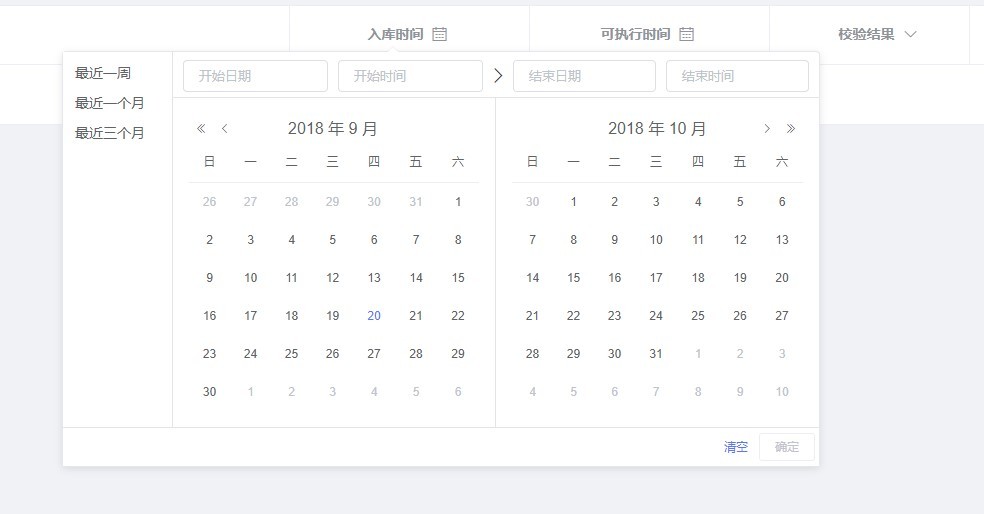The image size is (984, 514).
Task: Focus the 结束日期 input field
Action: pyautogui.click(x=584, y=76)
